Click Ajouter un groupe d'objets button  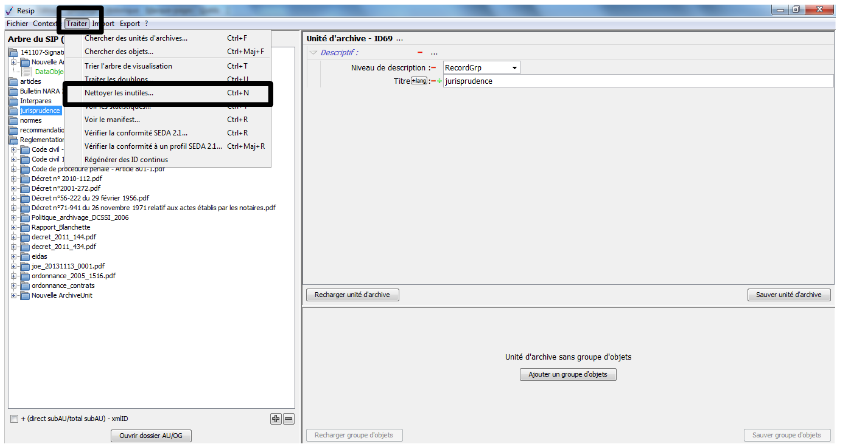coord(568,374)
